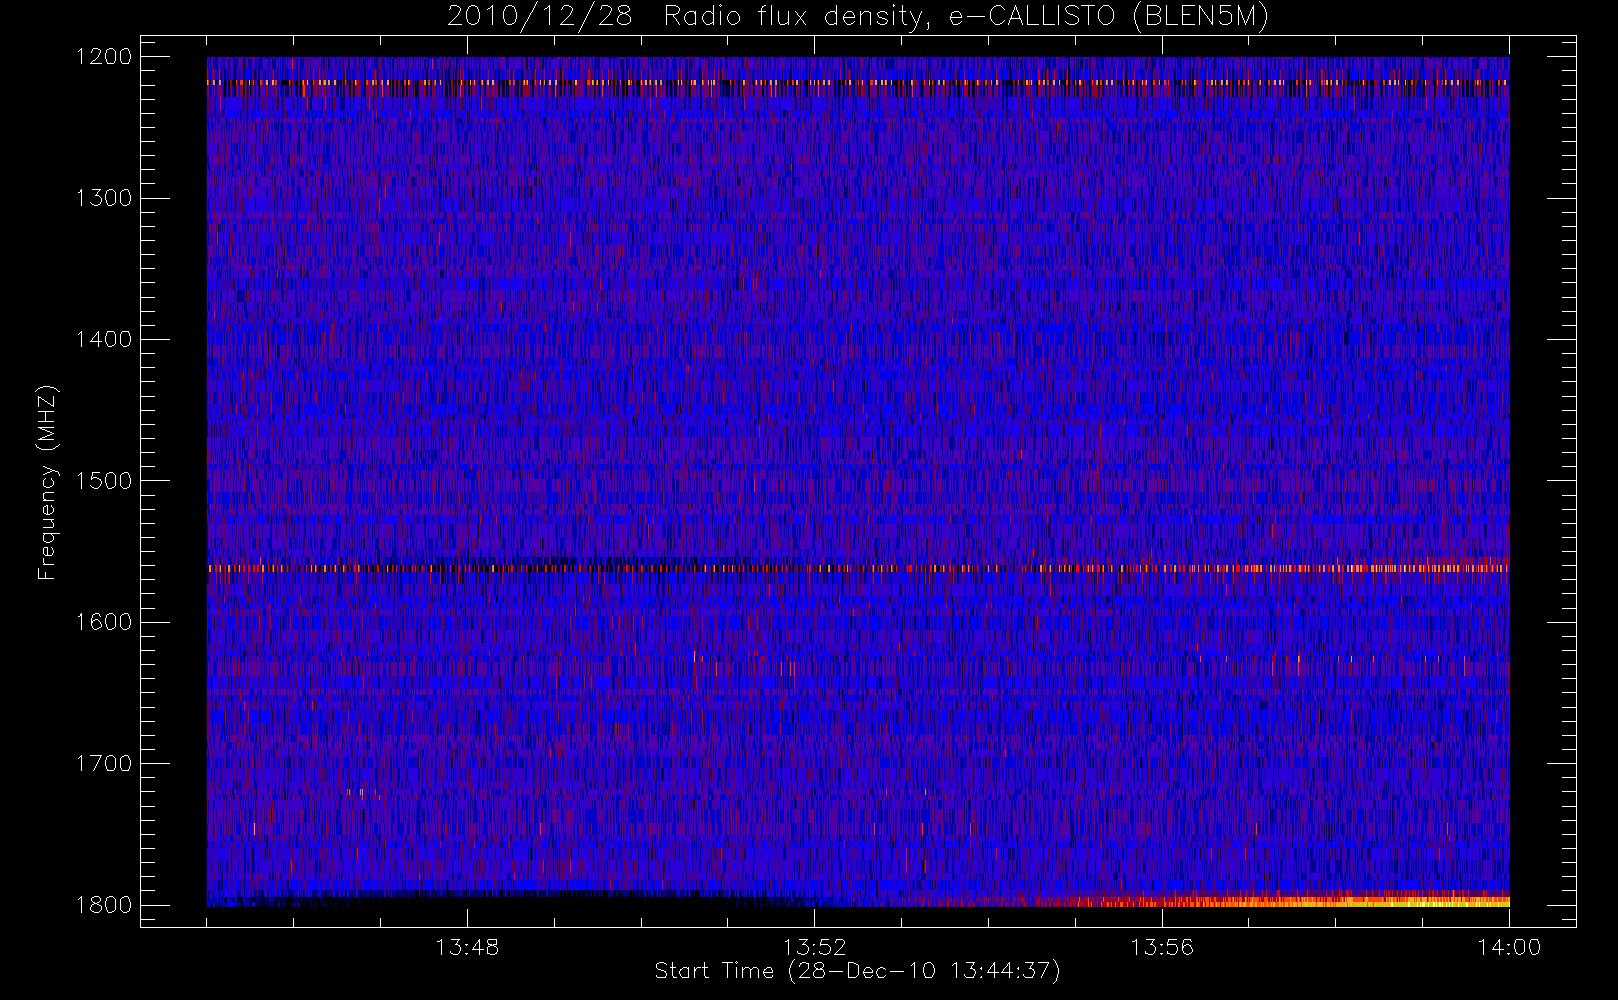This screenshot has width=1618, height=1000.
Task: Click the 1600 frequency tick label
Action: click(x=104, y=622)
